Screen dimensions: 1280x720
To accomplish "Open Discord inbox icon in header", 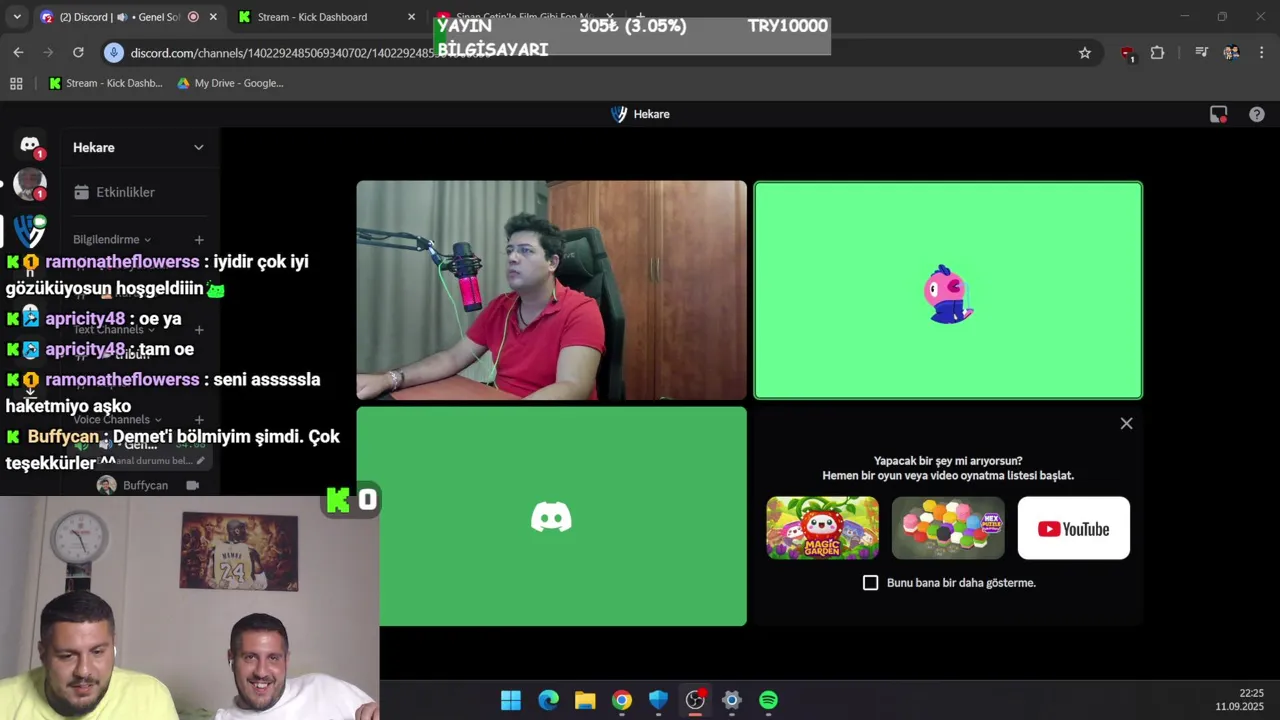I will [x=1218, y=114].
